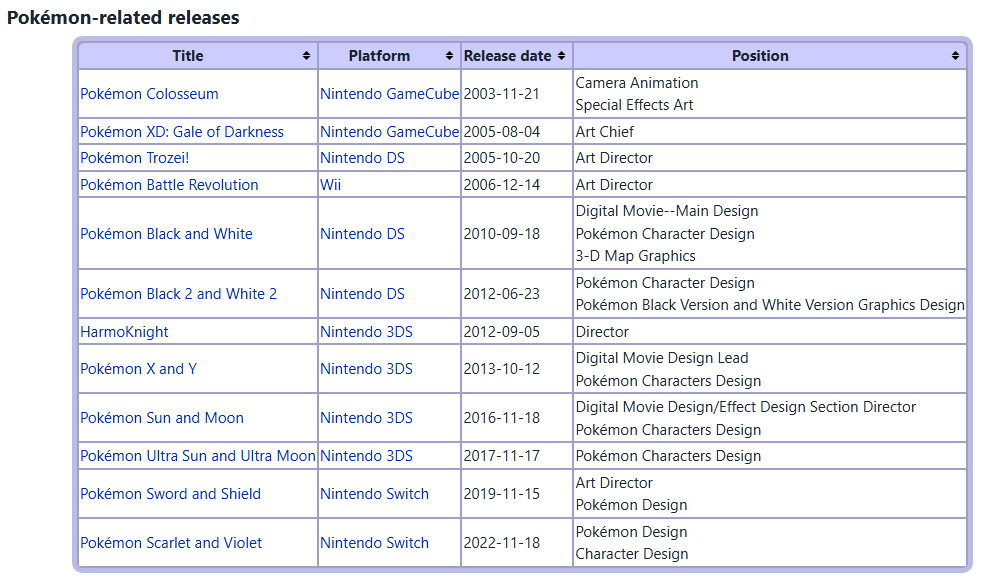
Task: Open Nintendo GameCube link in Colosseum row
Action: [x=389, y=94]
